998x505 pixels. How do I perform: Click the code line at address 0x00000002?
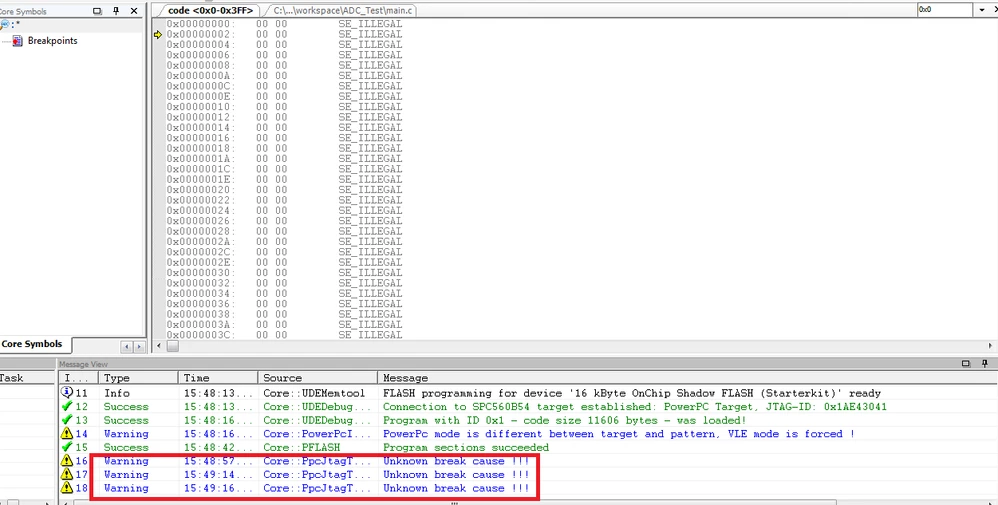(285, 34)
